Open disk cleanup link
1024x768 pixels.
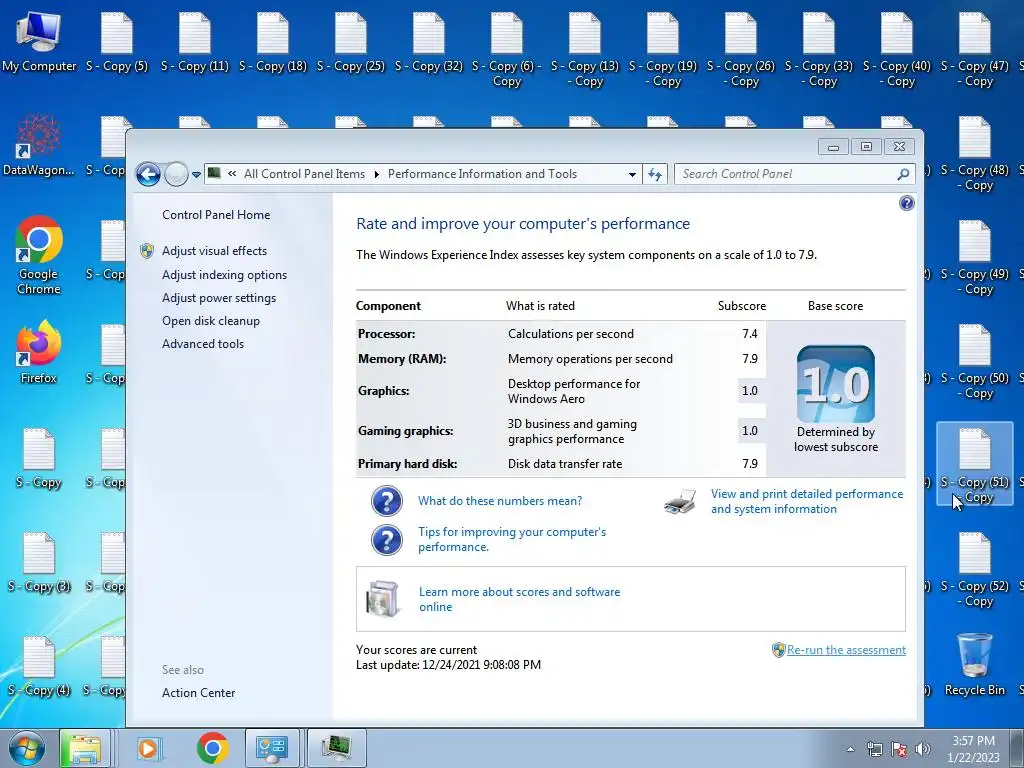210,321
